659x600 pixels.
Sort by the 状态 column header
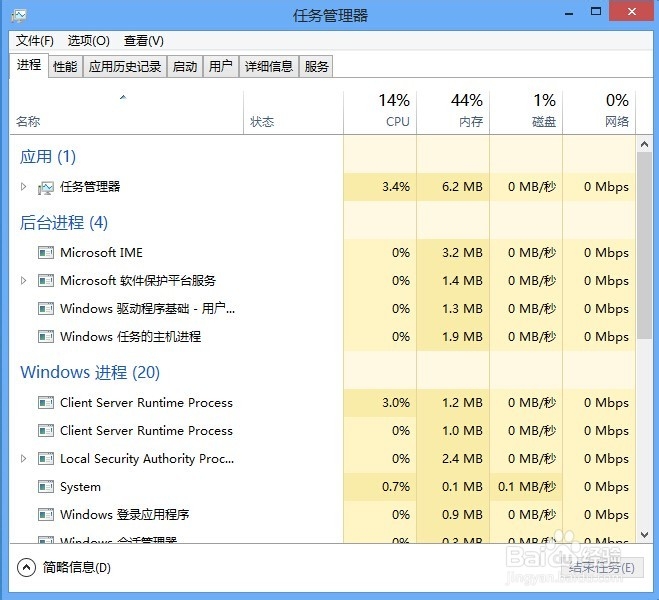293,113
